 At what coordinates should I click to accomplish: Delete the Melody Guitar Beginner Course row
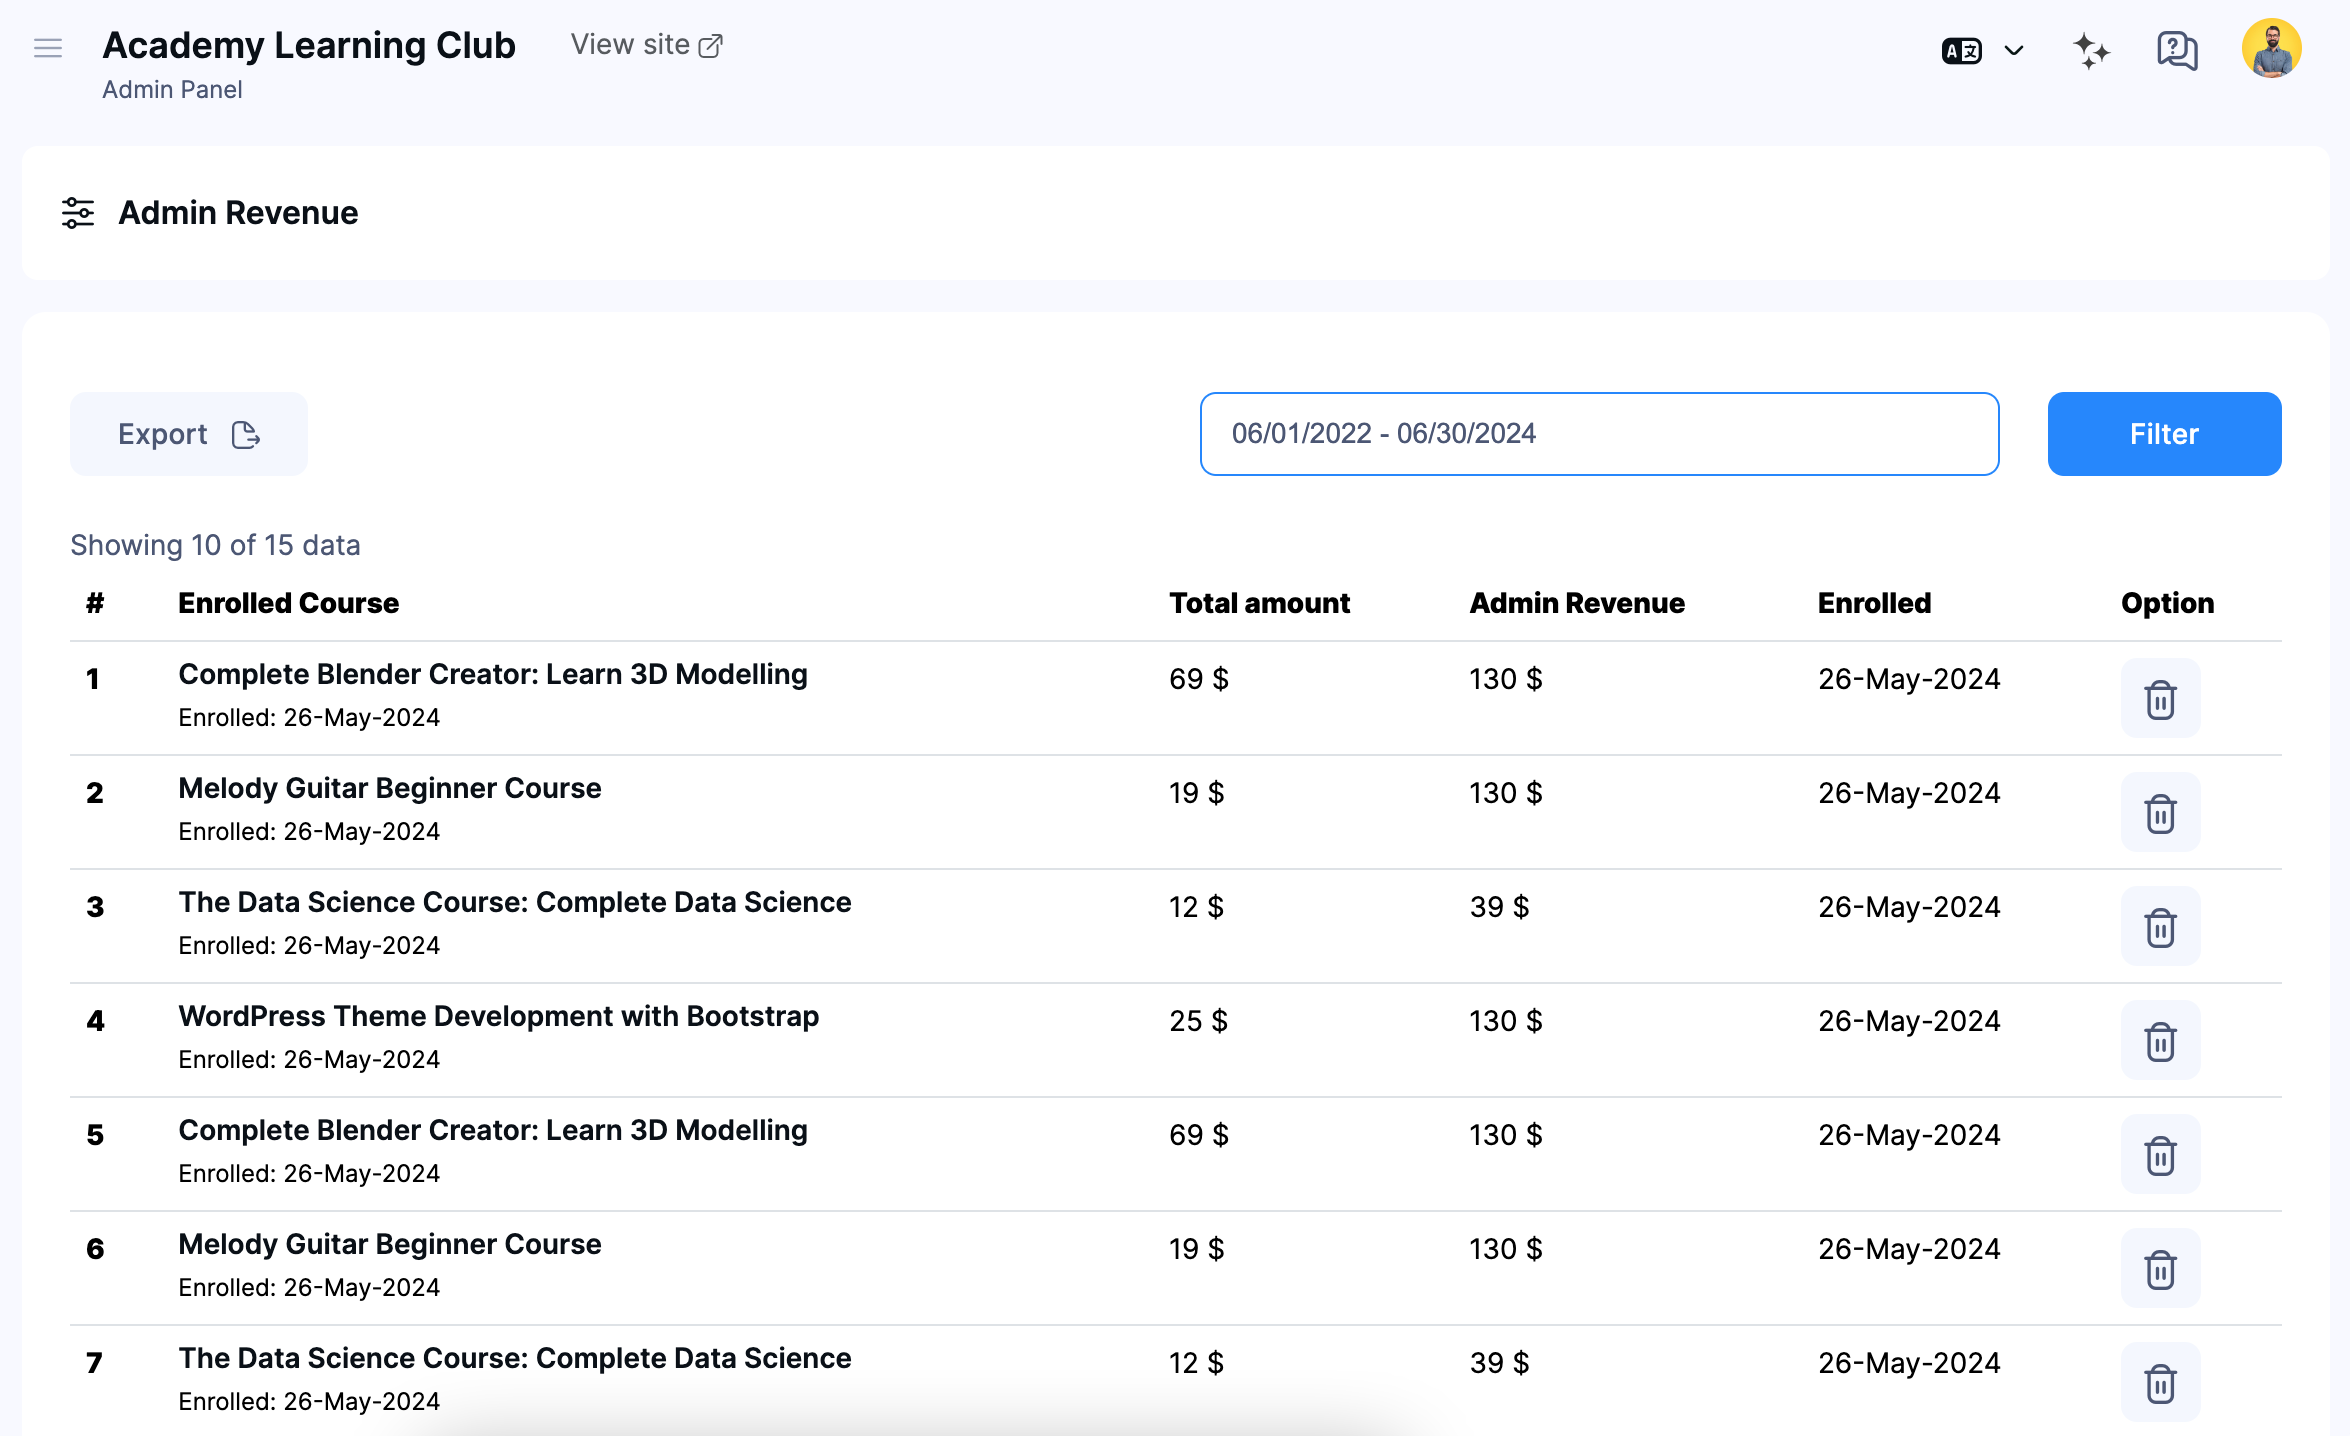tap(2160, 813)
